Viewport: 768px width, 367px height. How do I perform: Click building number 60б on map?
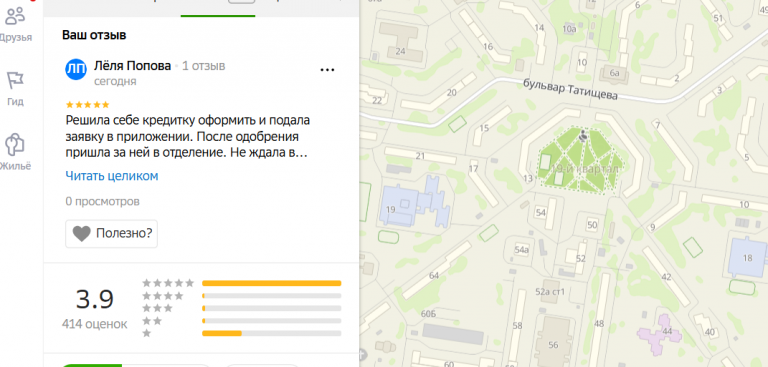point(428,314)
